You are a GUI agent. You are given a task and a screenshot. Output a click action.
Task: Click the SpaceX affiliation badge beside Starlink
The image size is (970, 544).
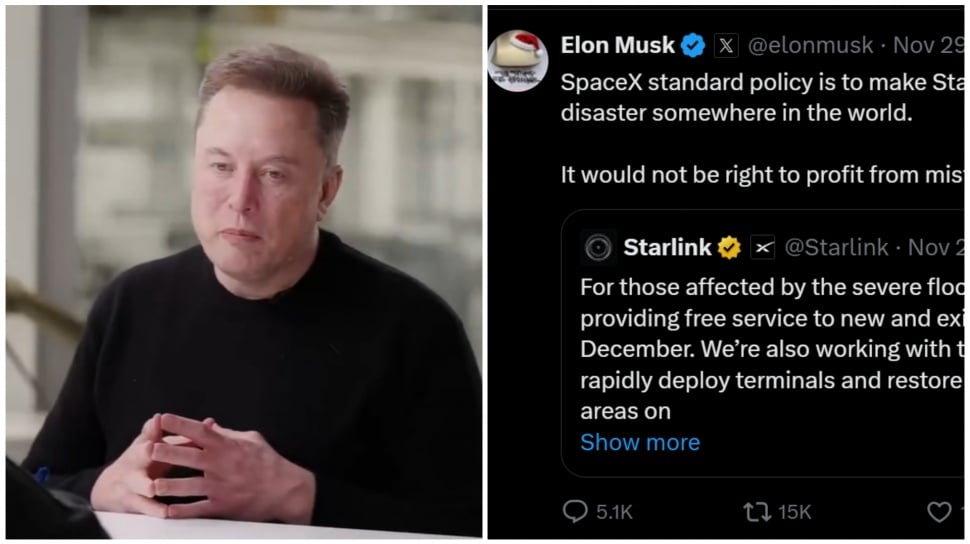pyautogui.click(x=763, y=247)
